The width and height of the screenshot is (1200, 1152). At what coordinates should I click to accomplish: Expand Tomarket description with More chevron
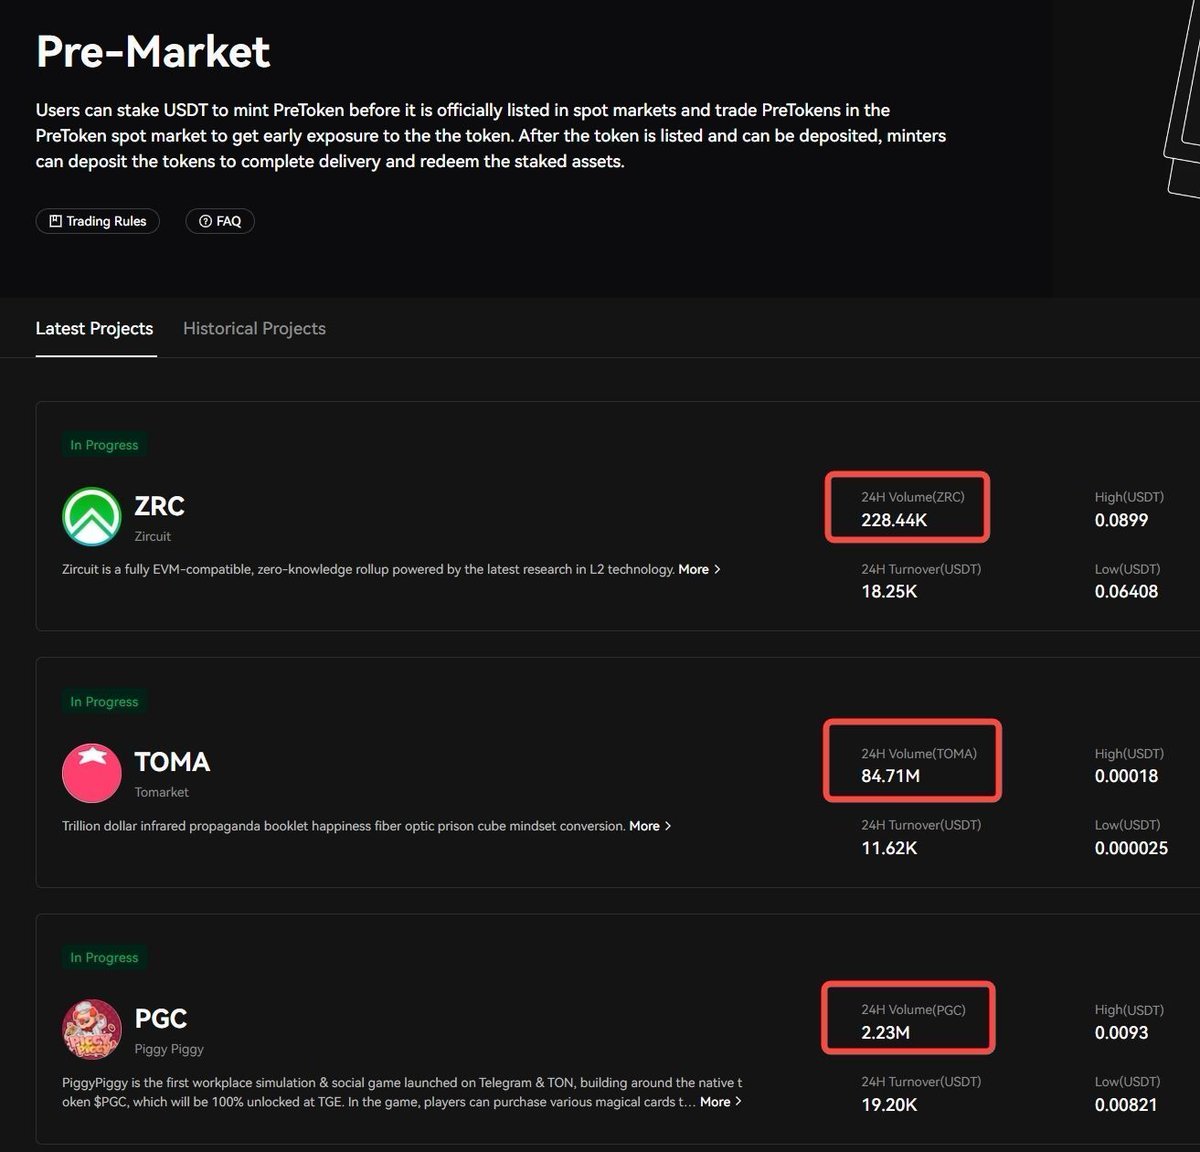[650, 826]
